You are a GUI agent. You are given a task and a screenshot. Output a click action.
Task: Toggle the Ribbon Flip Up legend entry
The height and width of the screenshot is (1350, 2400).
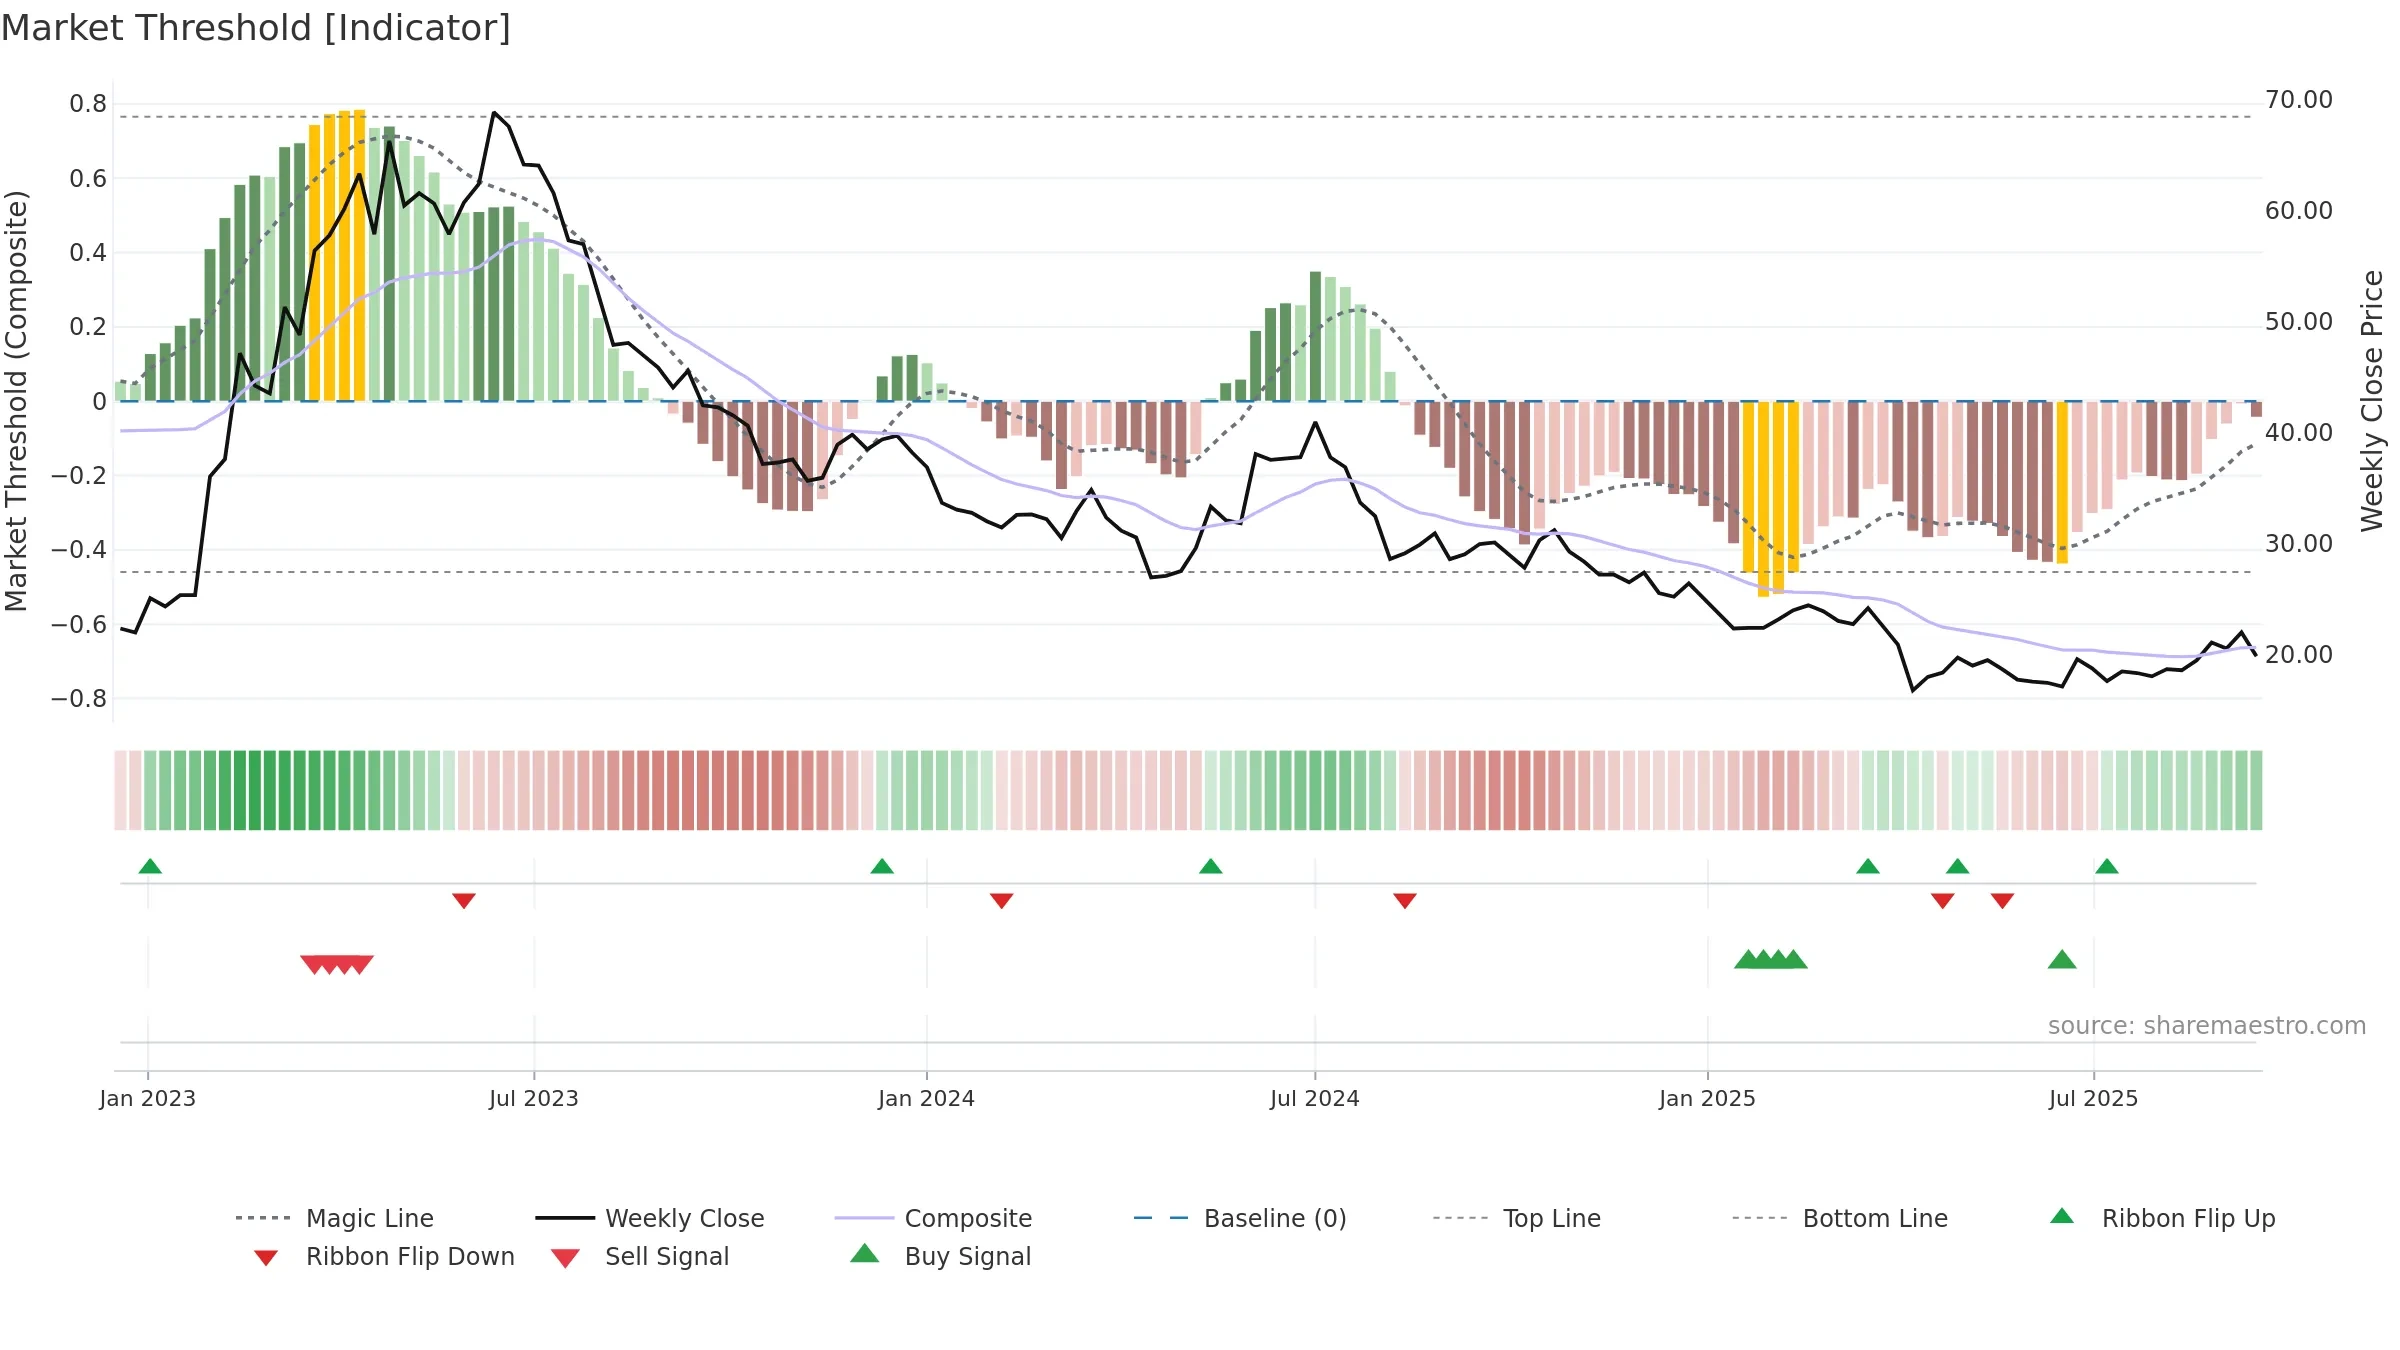click(x=2162, y=1218)
